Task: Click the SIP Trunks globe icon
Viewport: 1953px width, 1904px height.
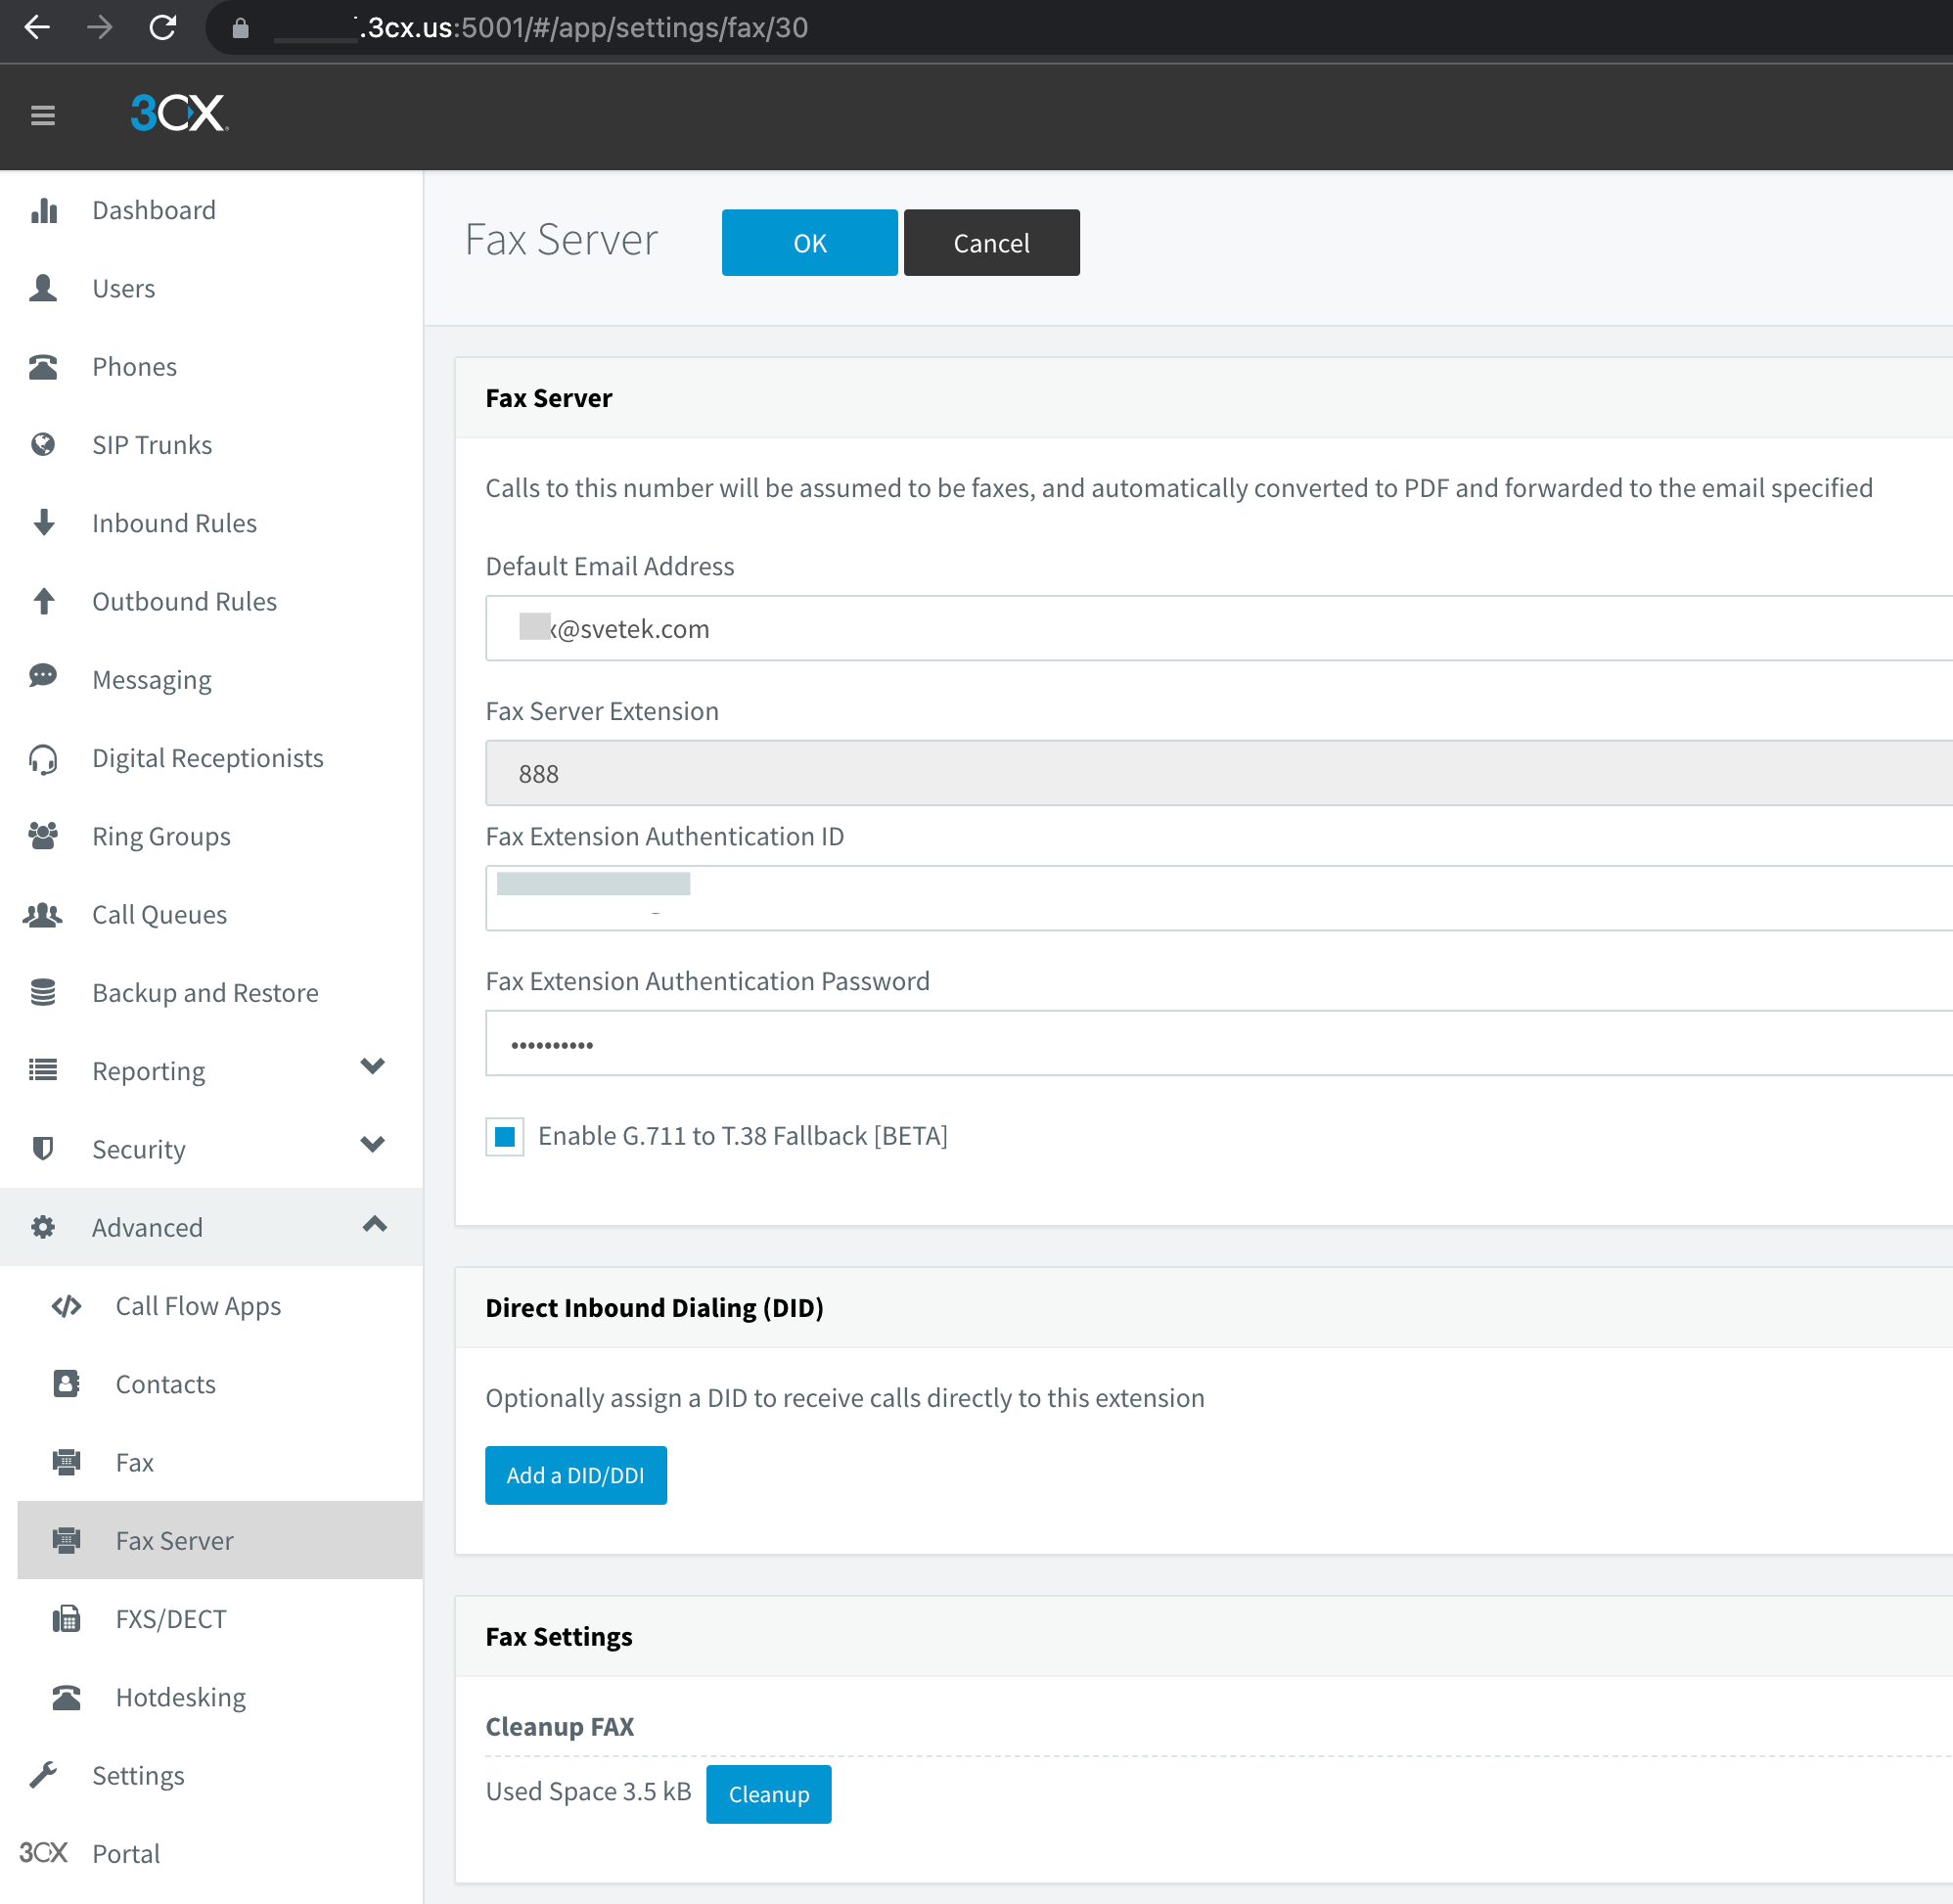Action: click(43, 445)
